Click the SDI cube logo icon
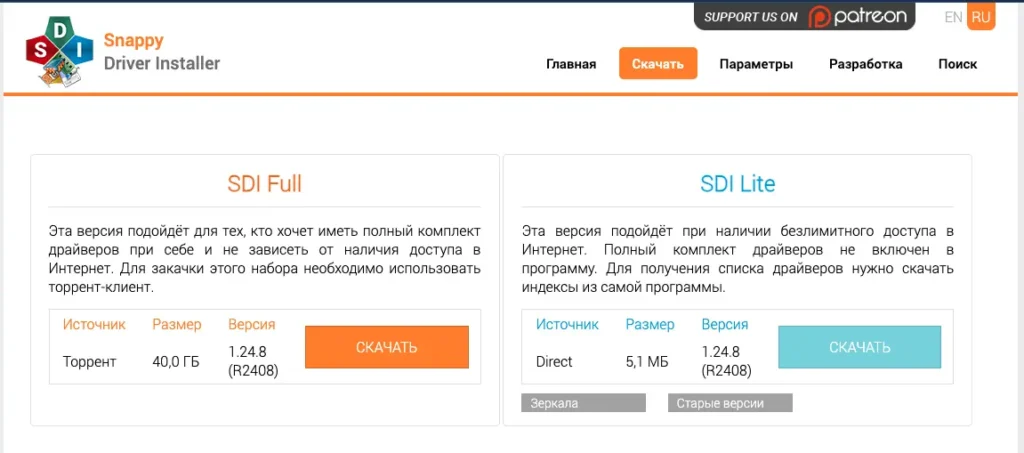1024x453 pixels. [x=54, y=50]
